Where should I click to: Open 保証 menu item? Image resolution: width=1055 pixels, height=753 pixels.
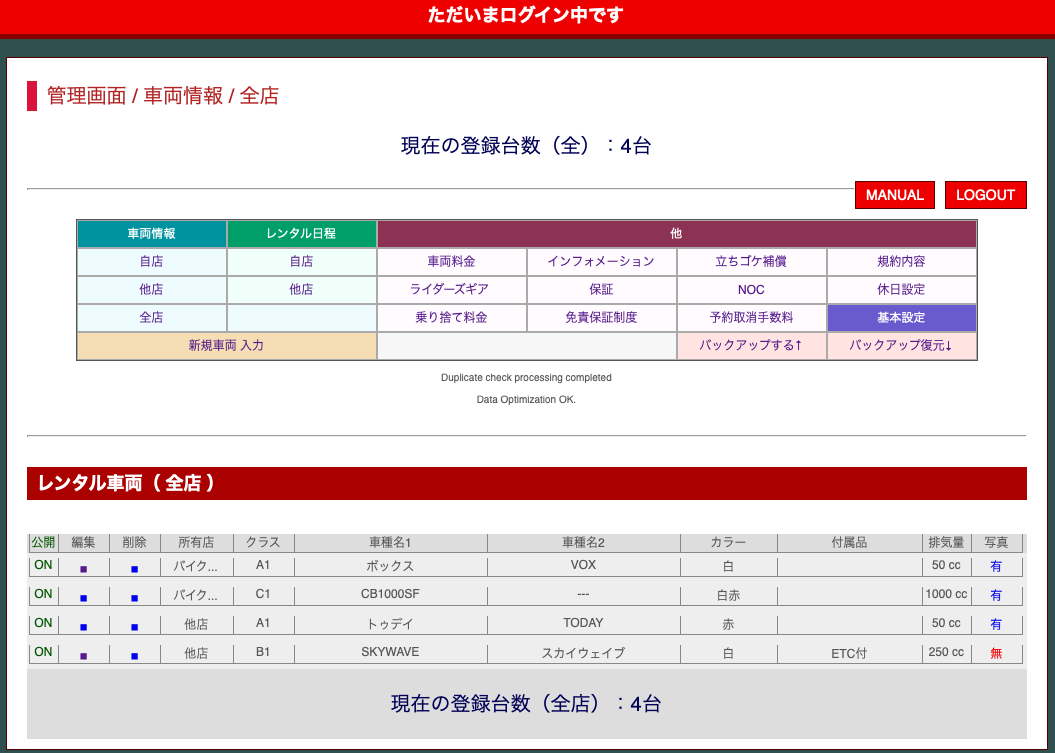click(x=601, y=290)
